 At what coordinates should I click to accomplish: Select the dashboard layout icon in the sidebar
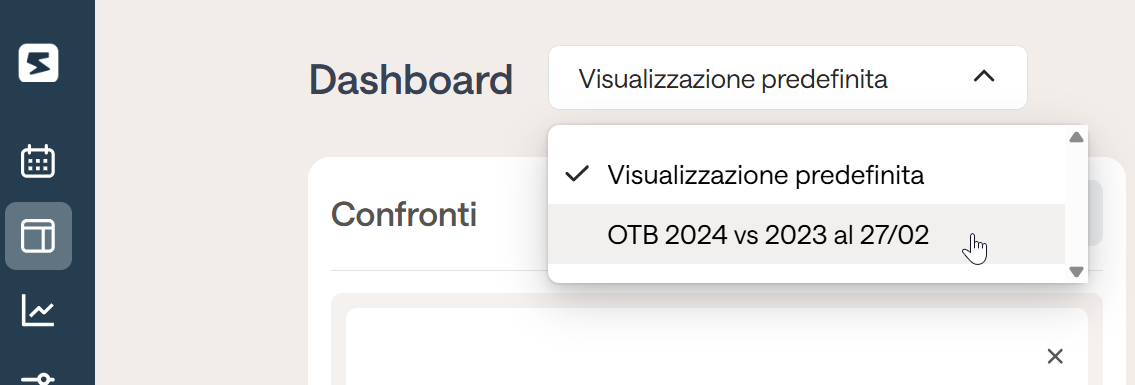38,236
